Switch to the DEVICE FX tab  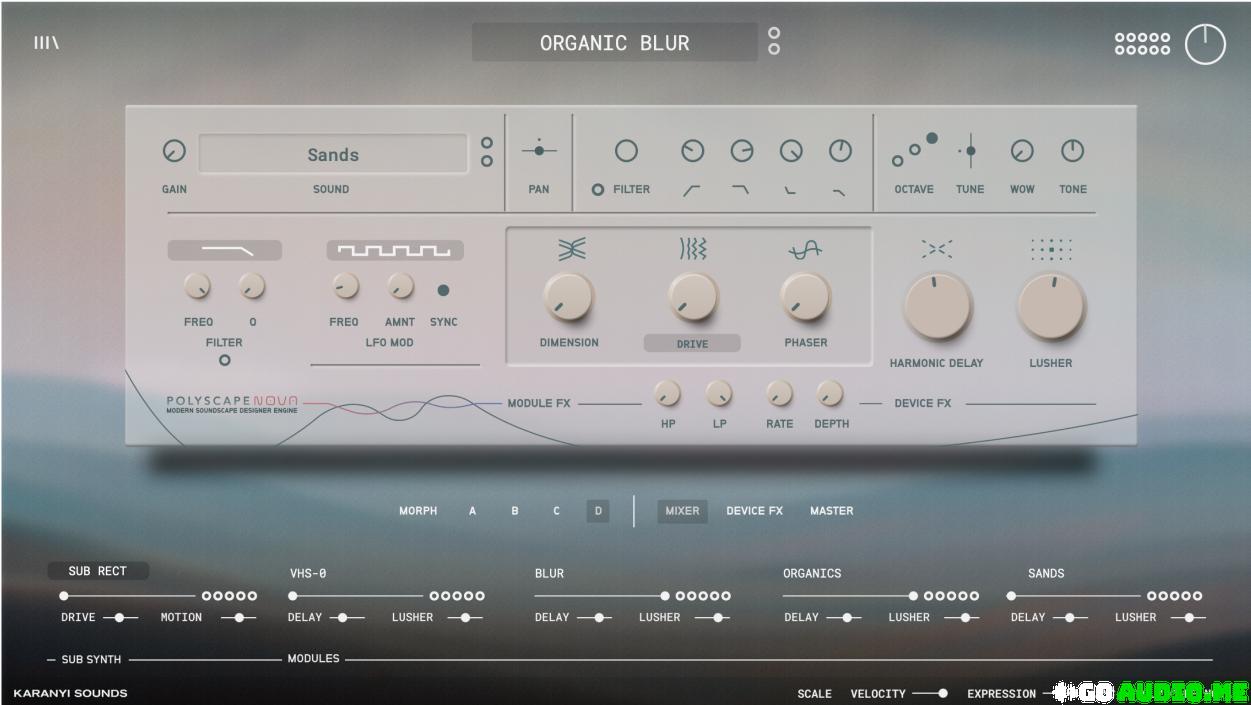click(754, 511)
